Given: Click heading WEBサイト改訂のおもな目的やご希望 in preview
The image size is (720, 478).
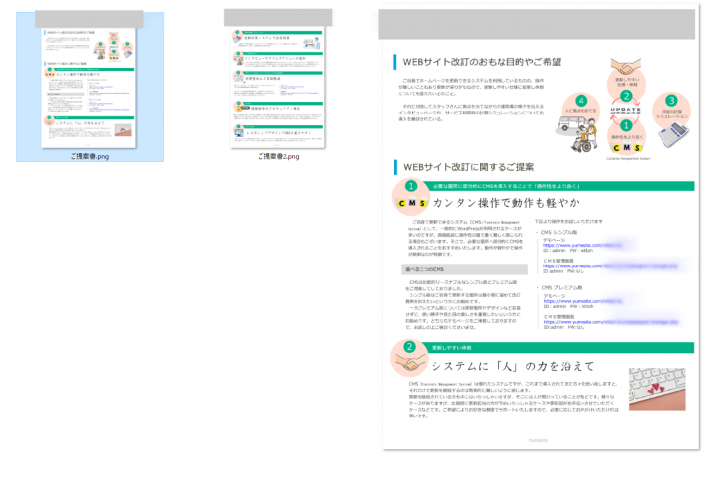Looking at the screenshot, I should pos(482,62).
